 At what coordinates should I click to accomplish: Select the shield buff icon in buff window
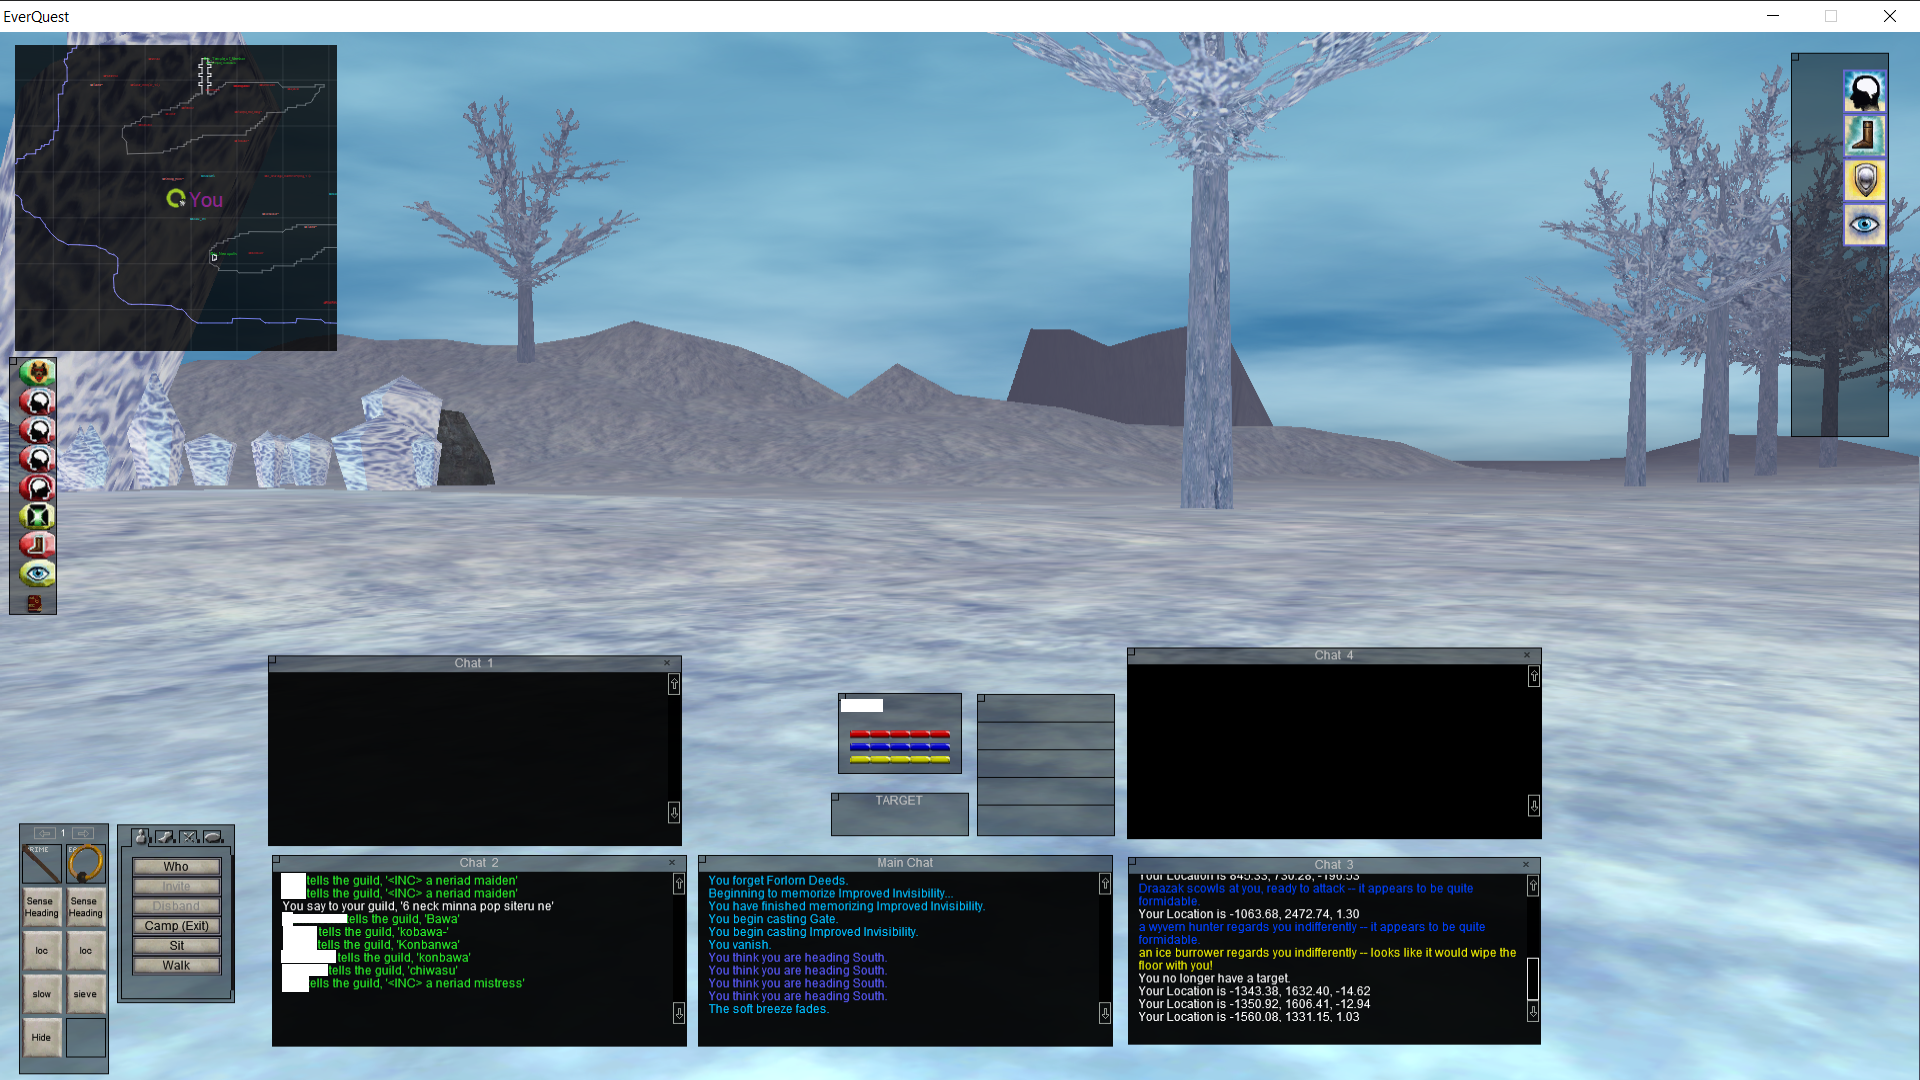(1865, 181)
